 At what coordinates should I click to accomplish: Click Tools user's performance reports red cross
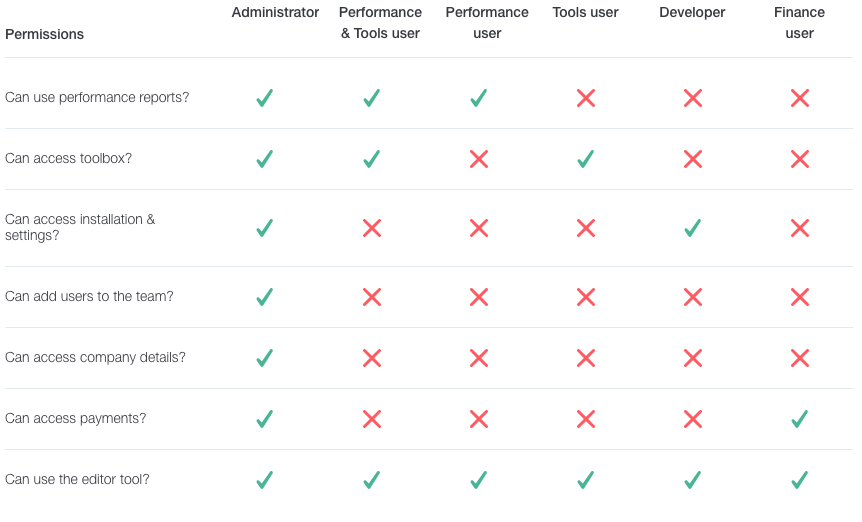click(x=585, y=98)
